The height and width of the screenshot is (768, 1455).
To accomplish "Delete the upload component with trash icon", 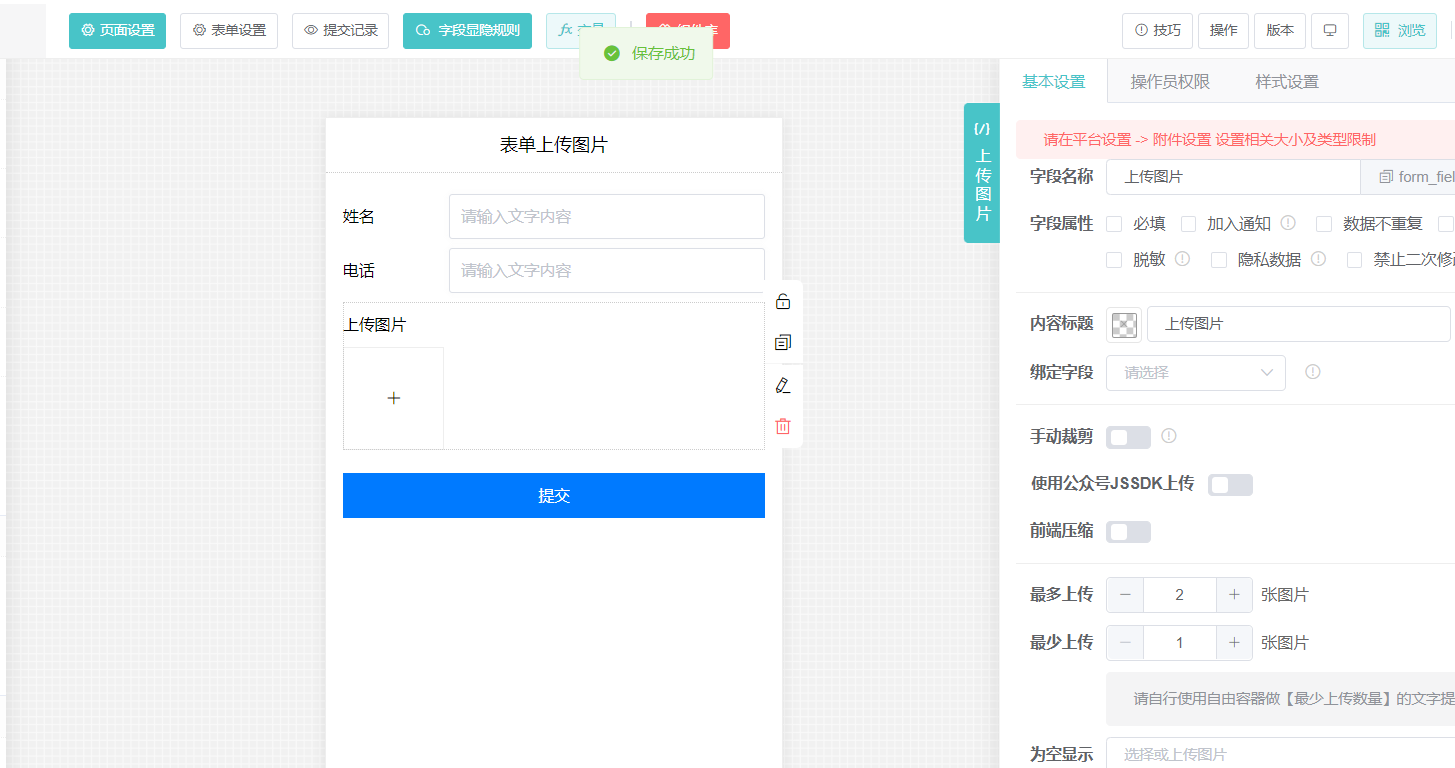I will coord(783,427).
